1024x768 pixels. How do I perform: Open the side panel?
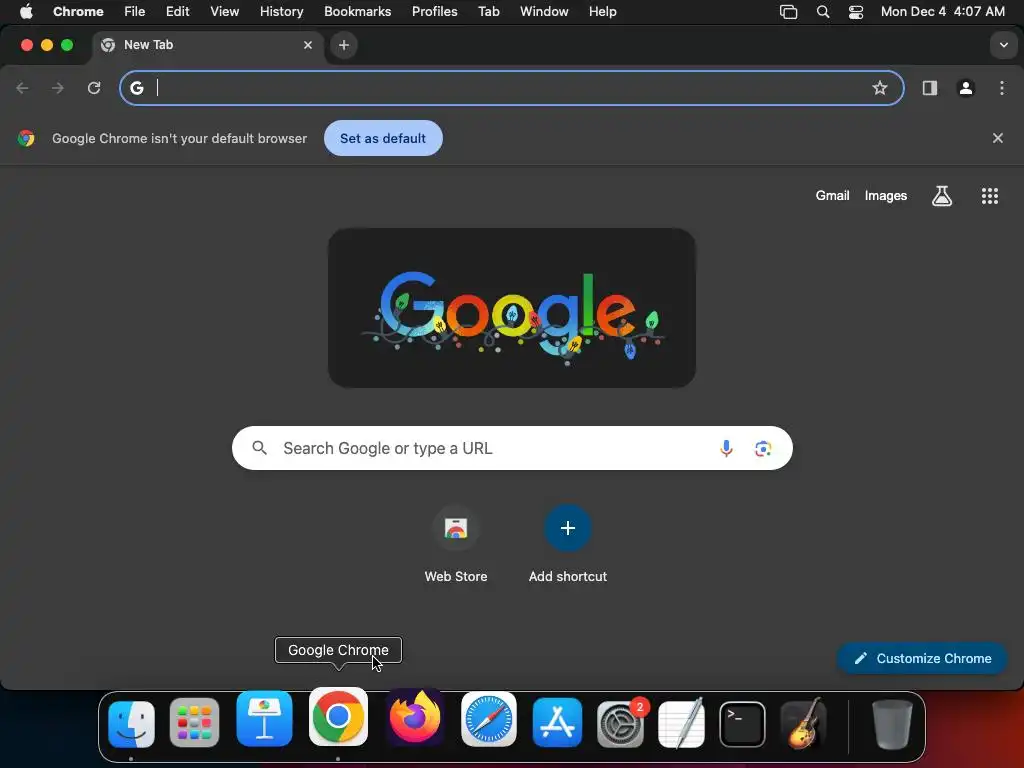[x=929, y=88]
